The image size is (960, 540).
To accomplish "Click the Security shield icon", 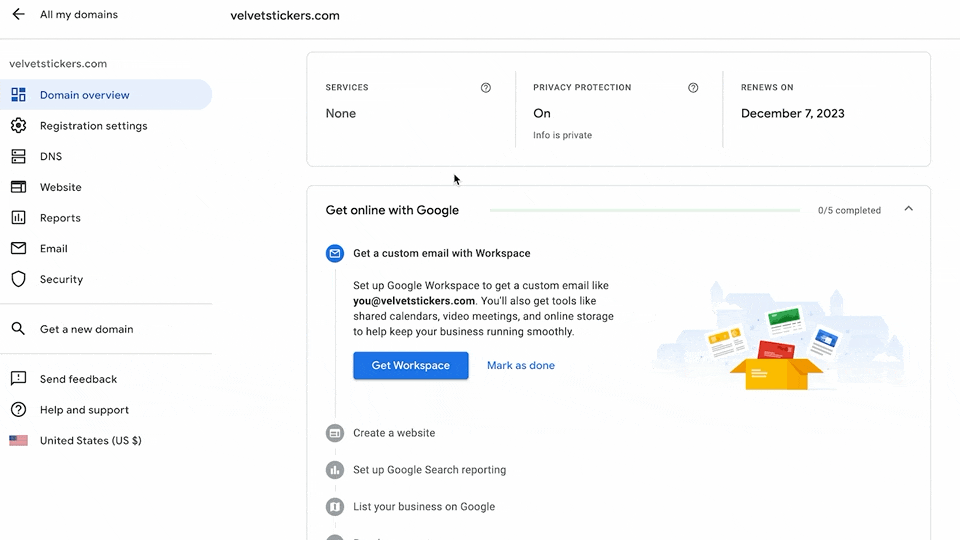I will pos(18,279).
